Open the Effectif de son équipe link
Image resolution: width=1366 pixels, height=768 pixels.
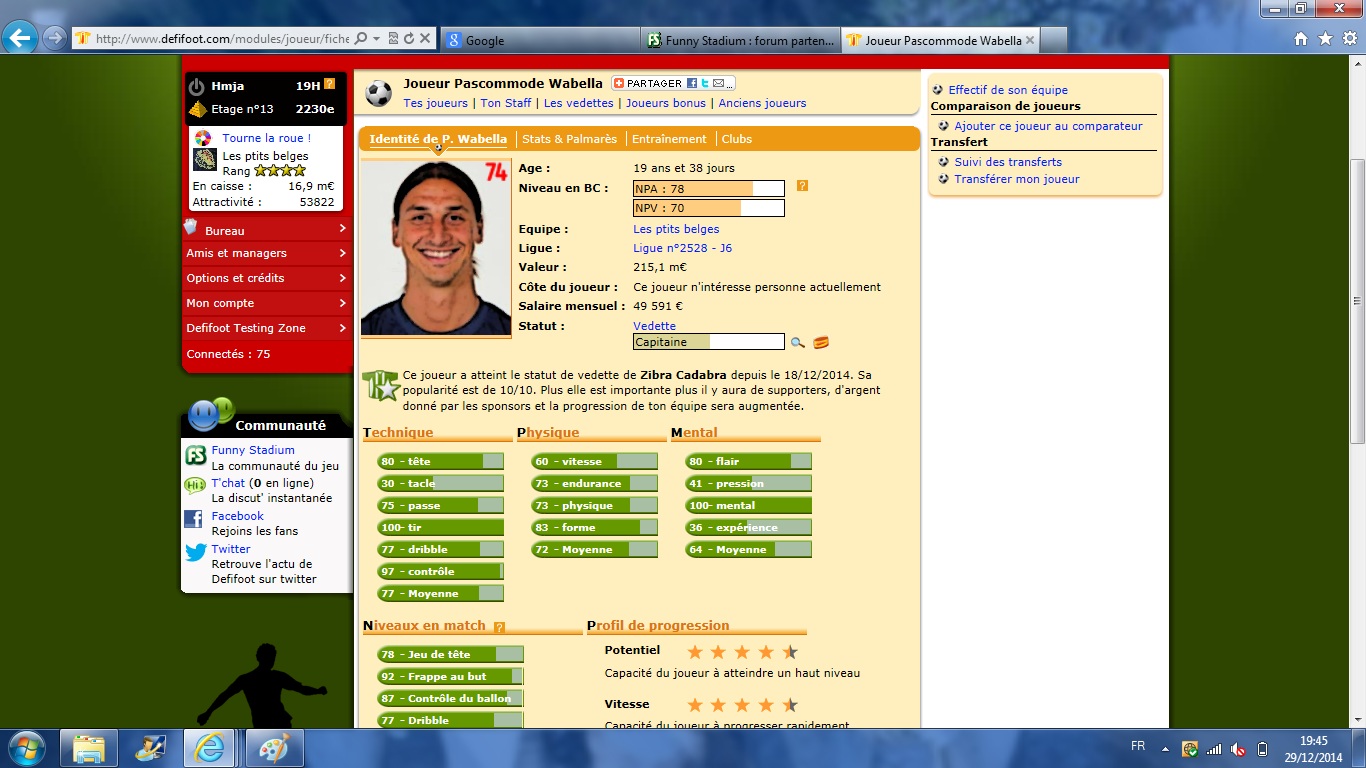click(x=1008, y=90)
